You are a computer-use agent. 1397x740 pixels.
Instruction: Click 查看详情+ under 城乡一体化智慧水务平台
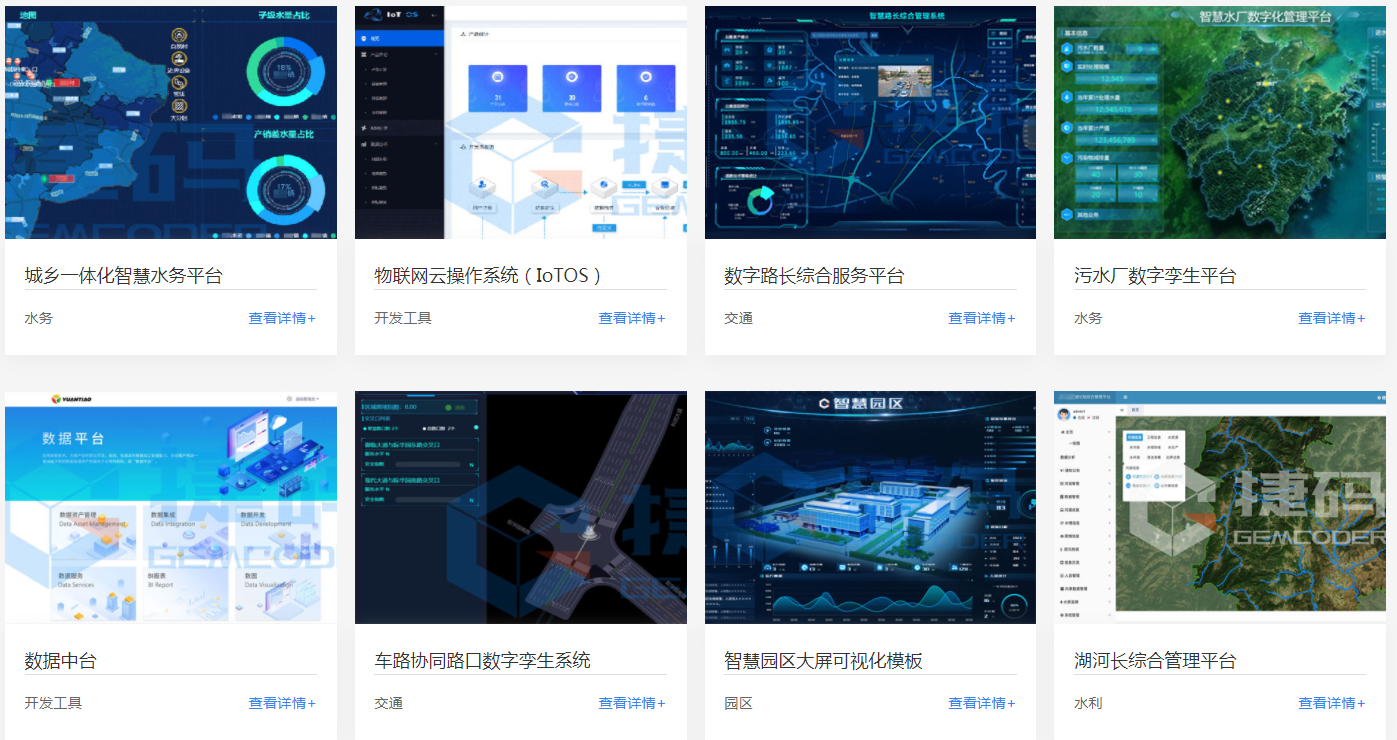282,318
